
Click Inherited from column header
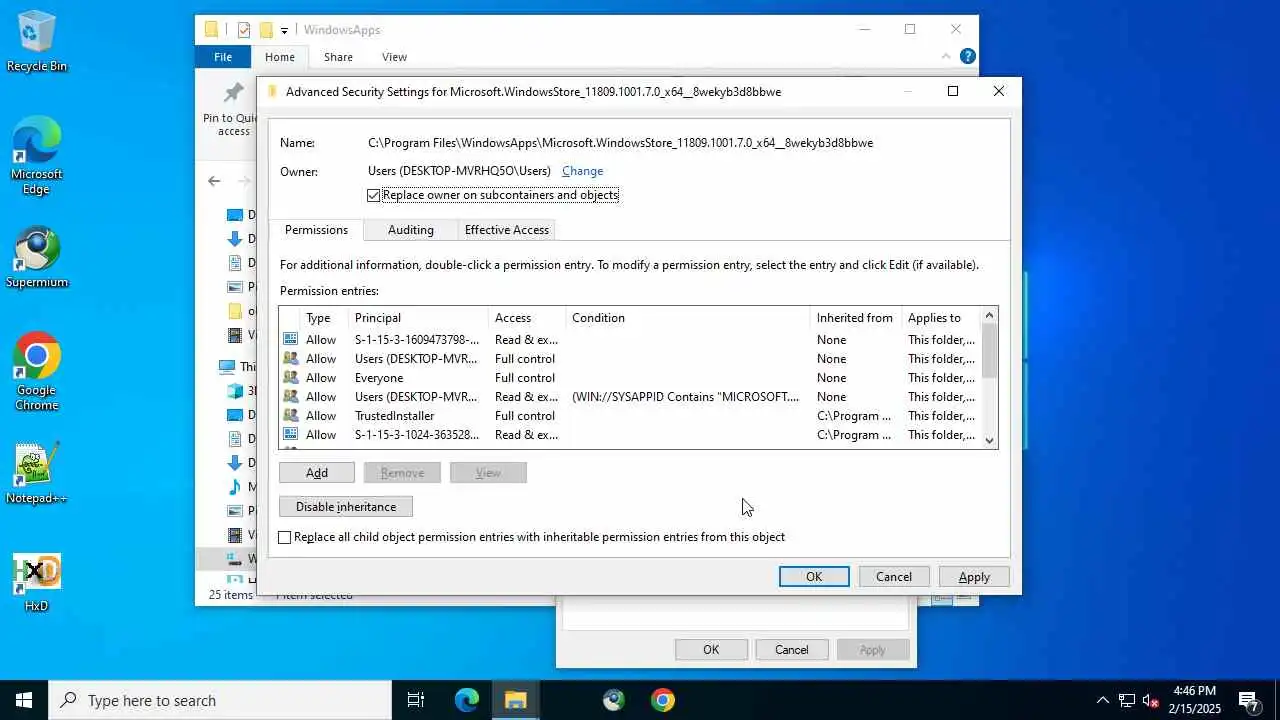pos(854,318)
